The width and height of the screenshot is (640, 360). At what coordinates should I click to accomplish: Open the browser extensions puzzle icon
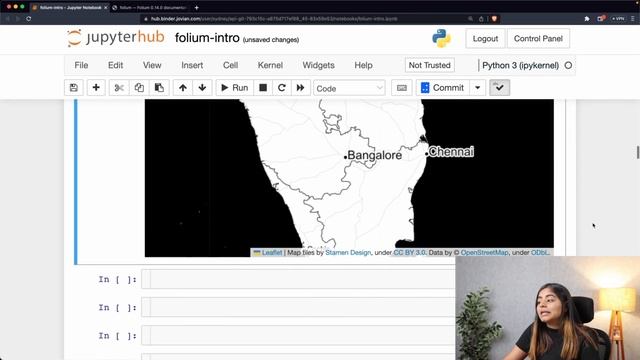point(587,19)
